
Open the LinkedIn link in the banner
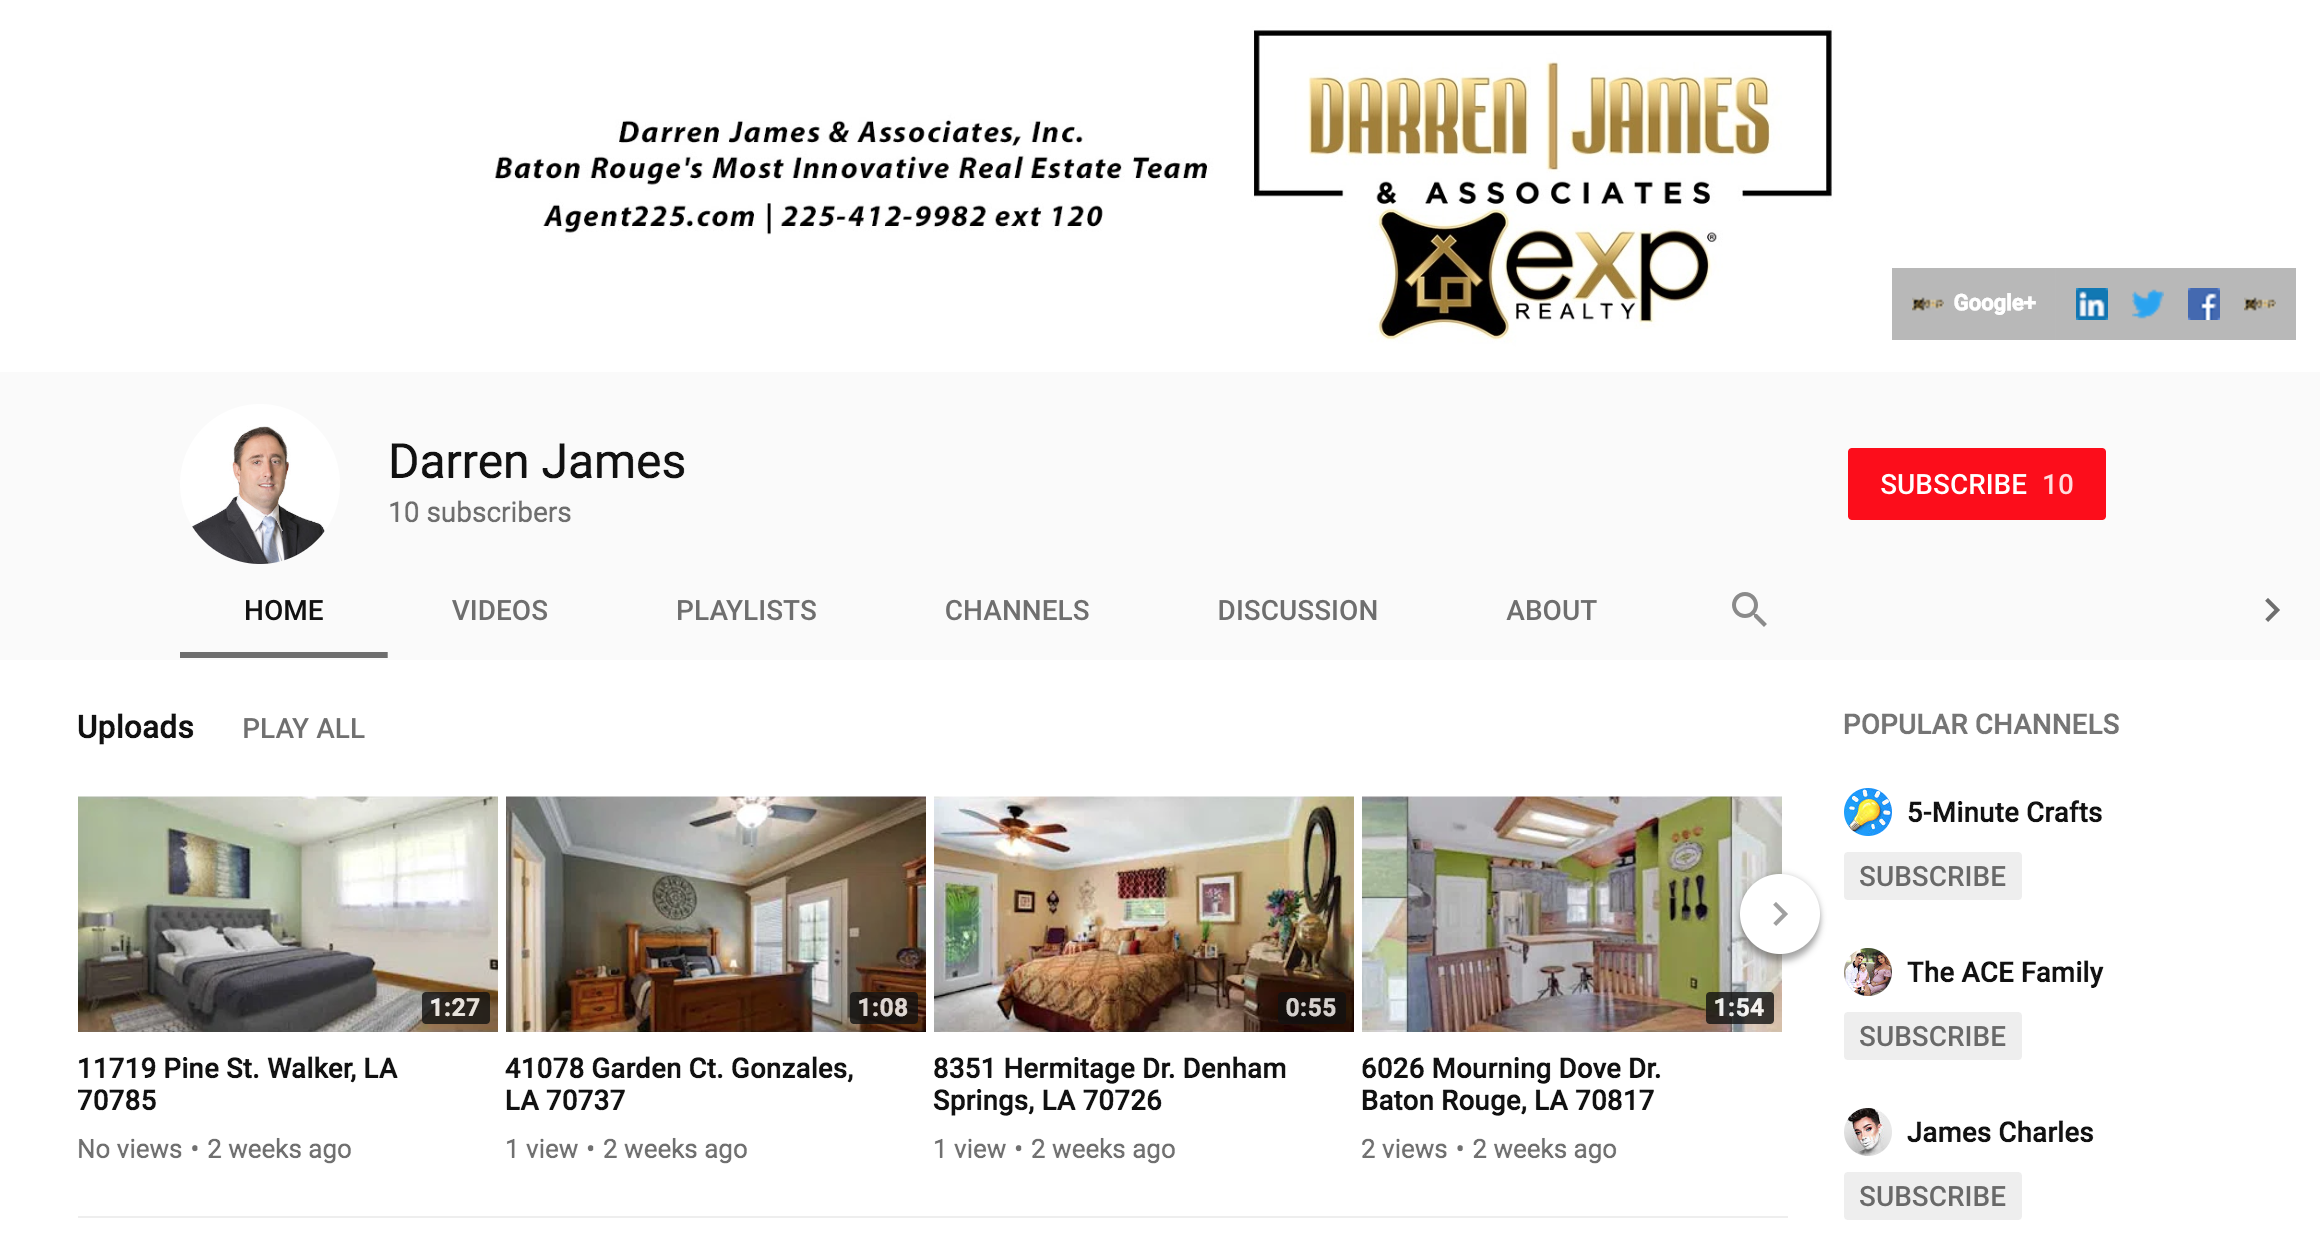[x=2091, y=304]
